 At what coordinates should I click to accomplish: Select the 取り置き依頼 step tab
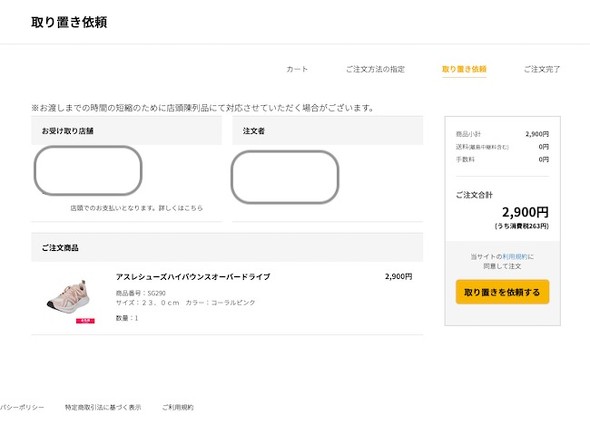tap(464, 69)
